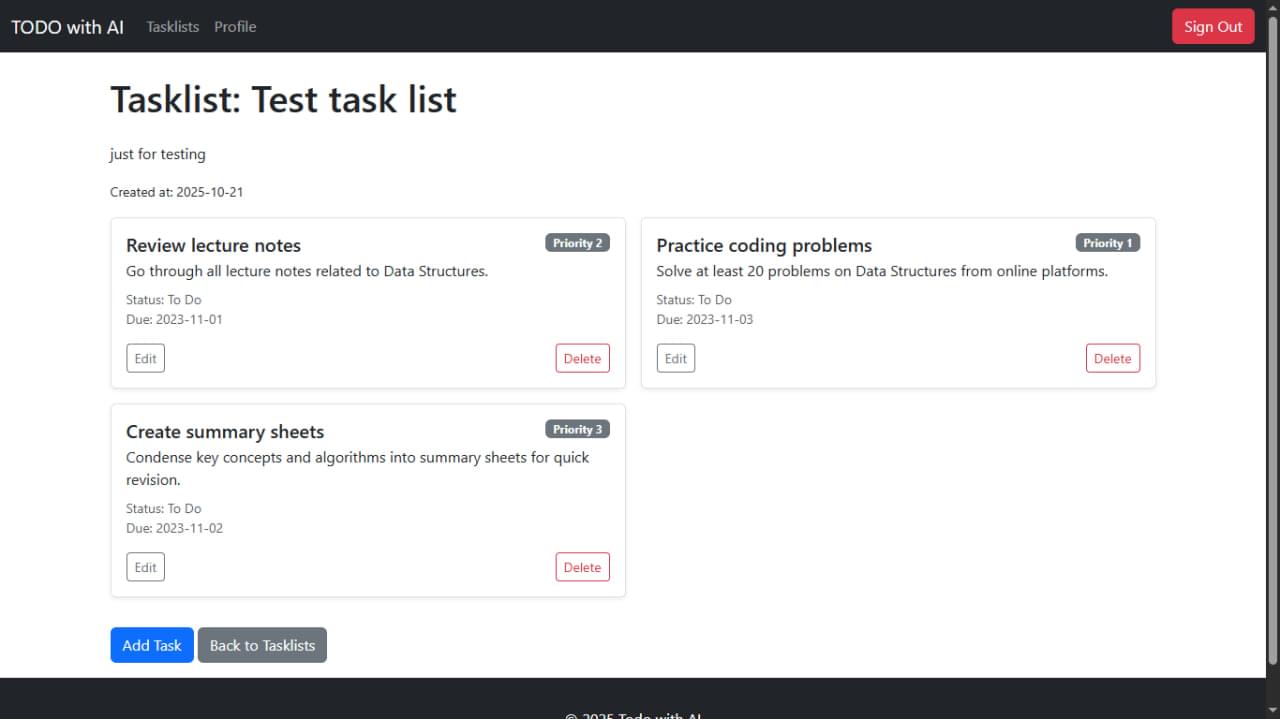Click the Priority 3 badge
The image size is (1280, 719).
[577, 429]
